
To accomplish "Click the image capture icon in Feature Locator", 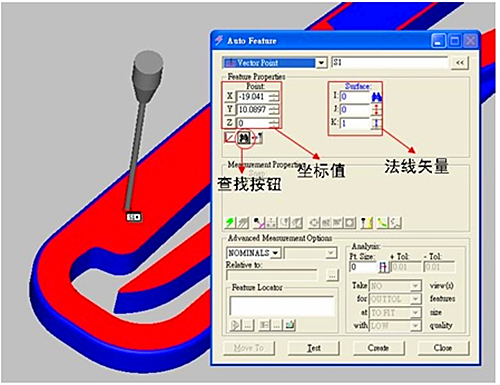I will pos(290,324).
